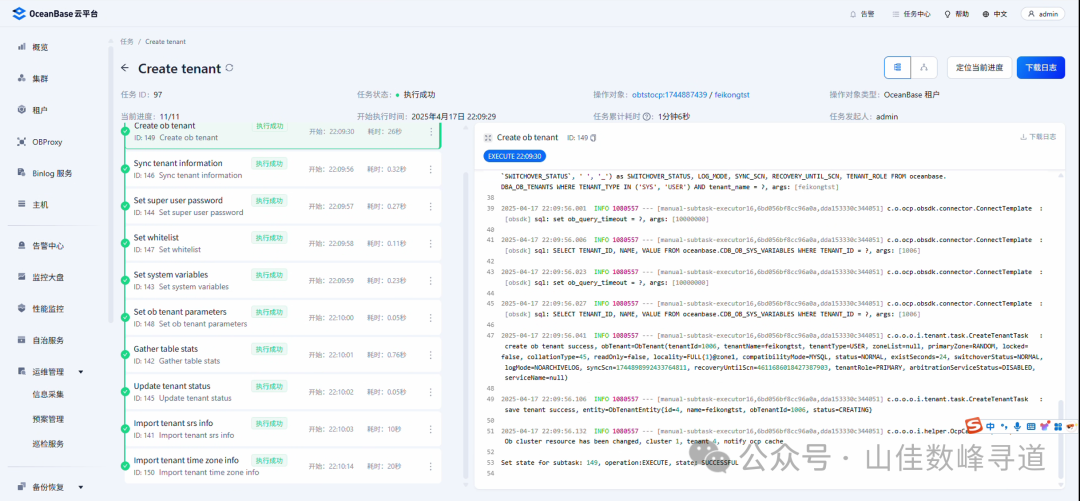Click the 监控大盘 sidebar icon

tap(21, 277)
